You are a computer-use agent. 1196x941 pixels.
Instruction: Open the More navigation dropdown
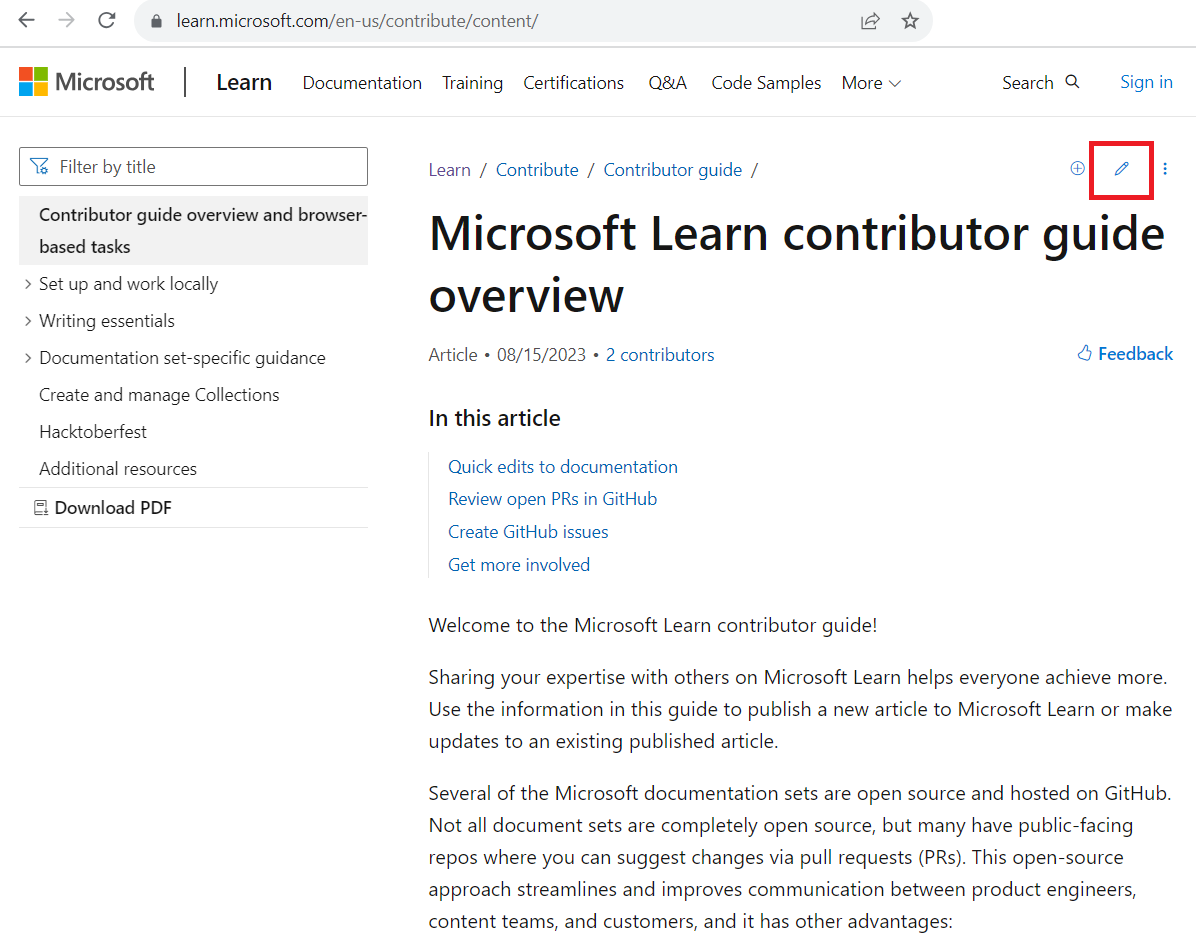[869, 83]
